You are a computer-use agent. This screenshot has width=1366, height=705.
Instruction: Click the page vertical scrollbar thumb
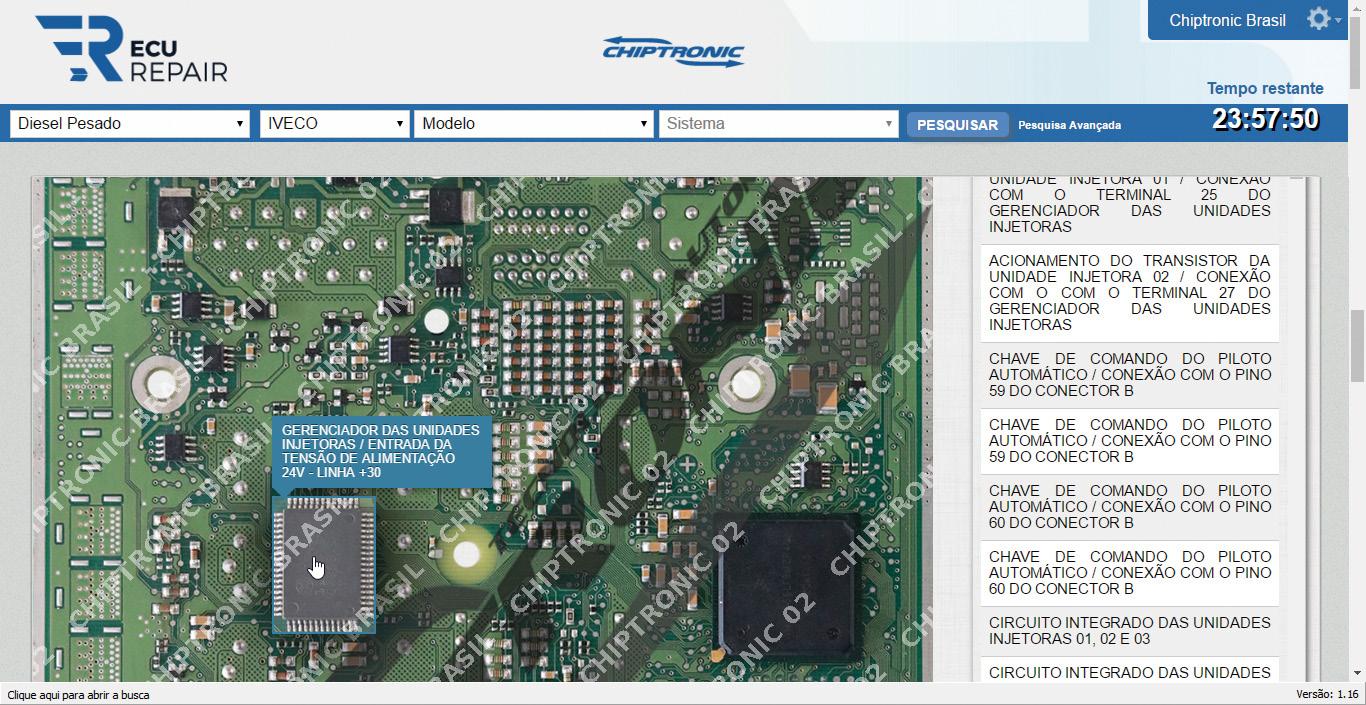click(1357, 345)
